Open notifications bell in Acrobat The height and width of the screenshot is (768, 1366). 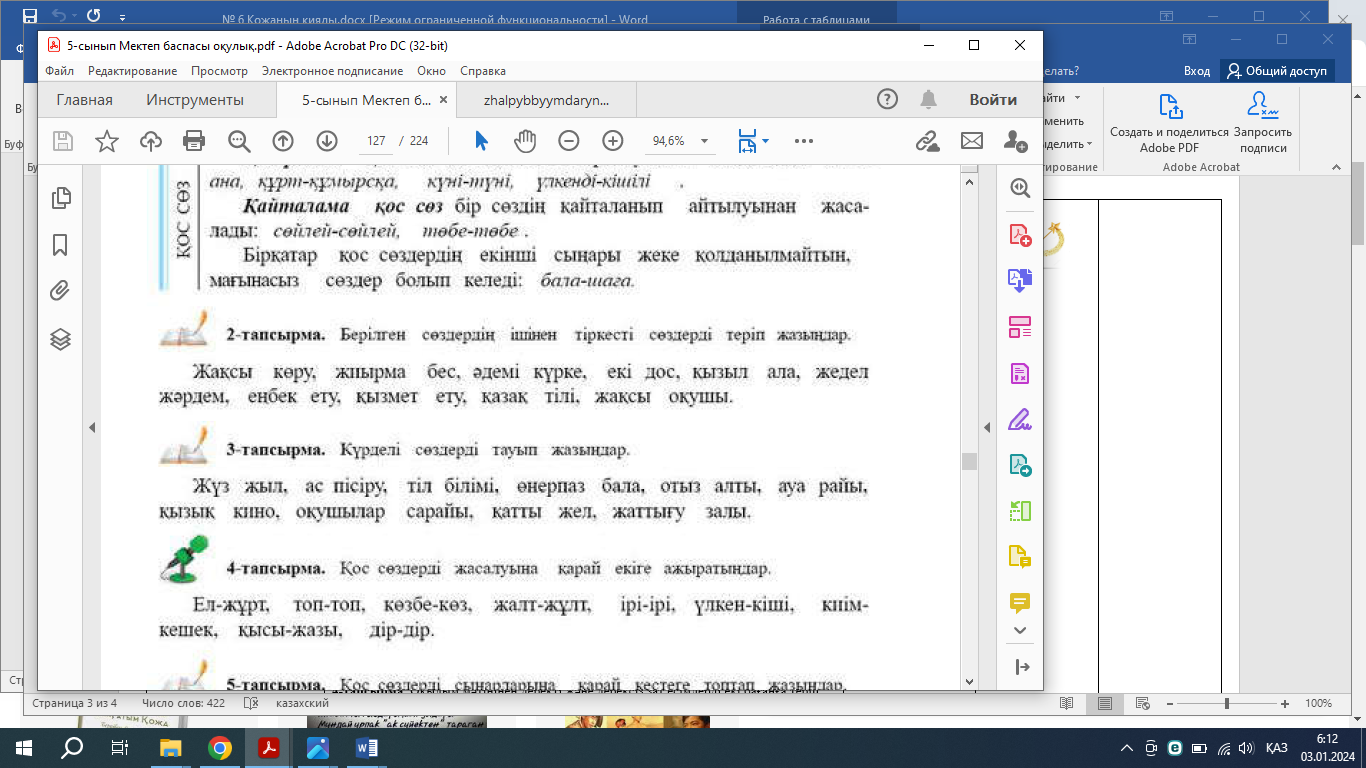[929, 99]
